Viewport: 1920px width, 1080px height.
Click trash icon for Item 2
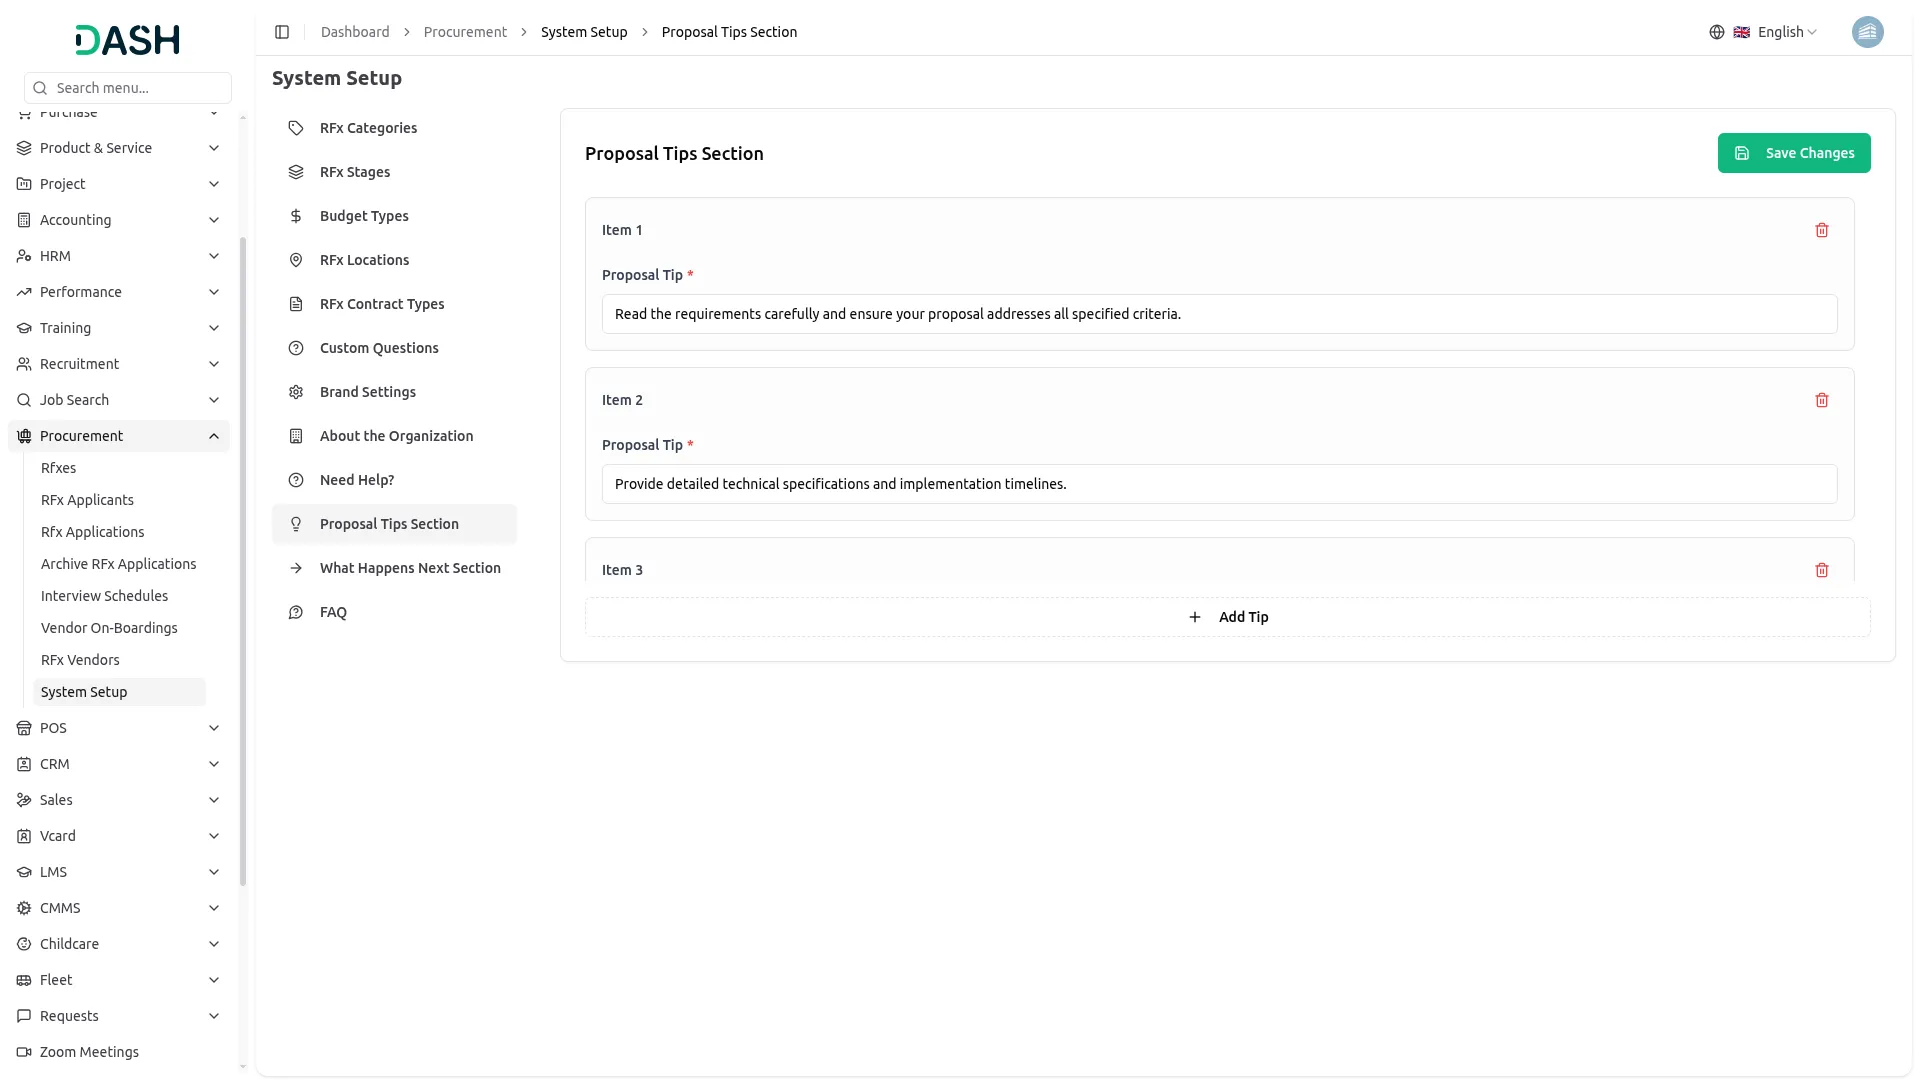1821,400
